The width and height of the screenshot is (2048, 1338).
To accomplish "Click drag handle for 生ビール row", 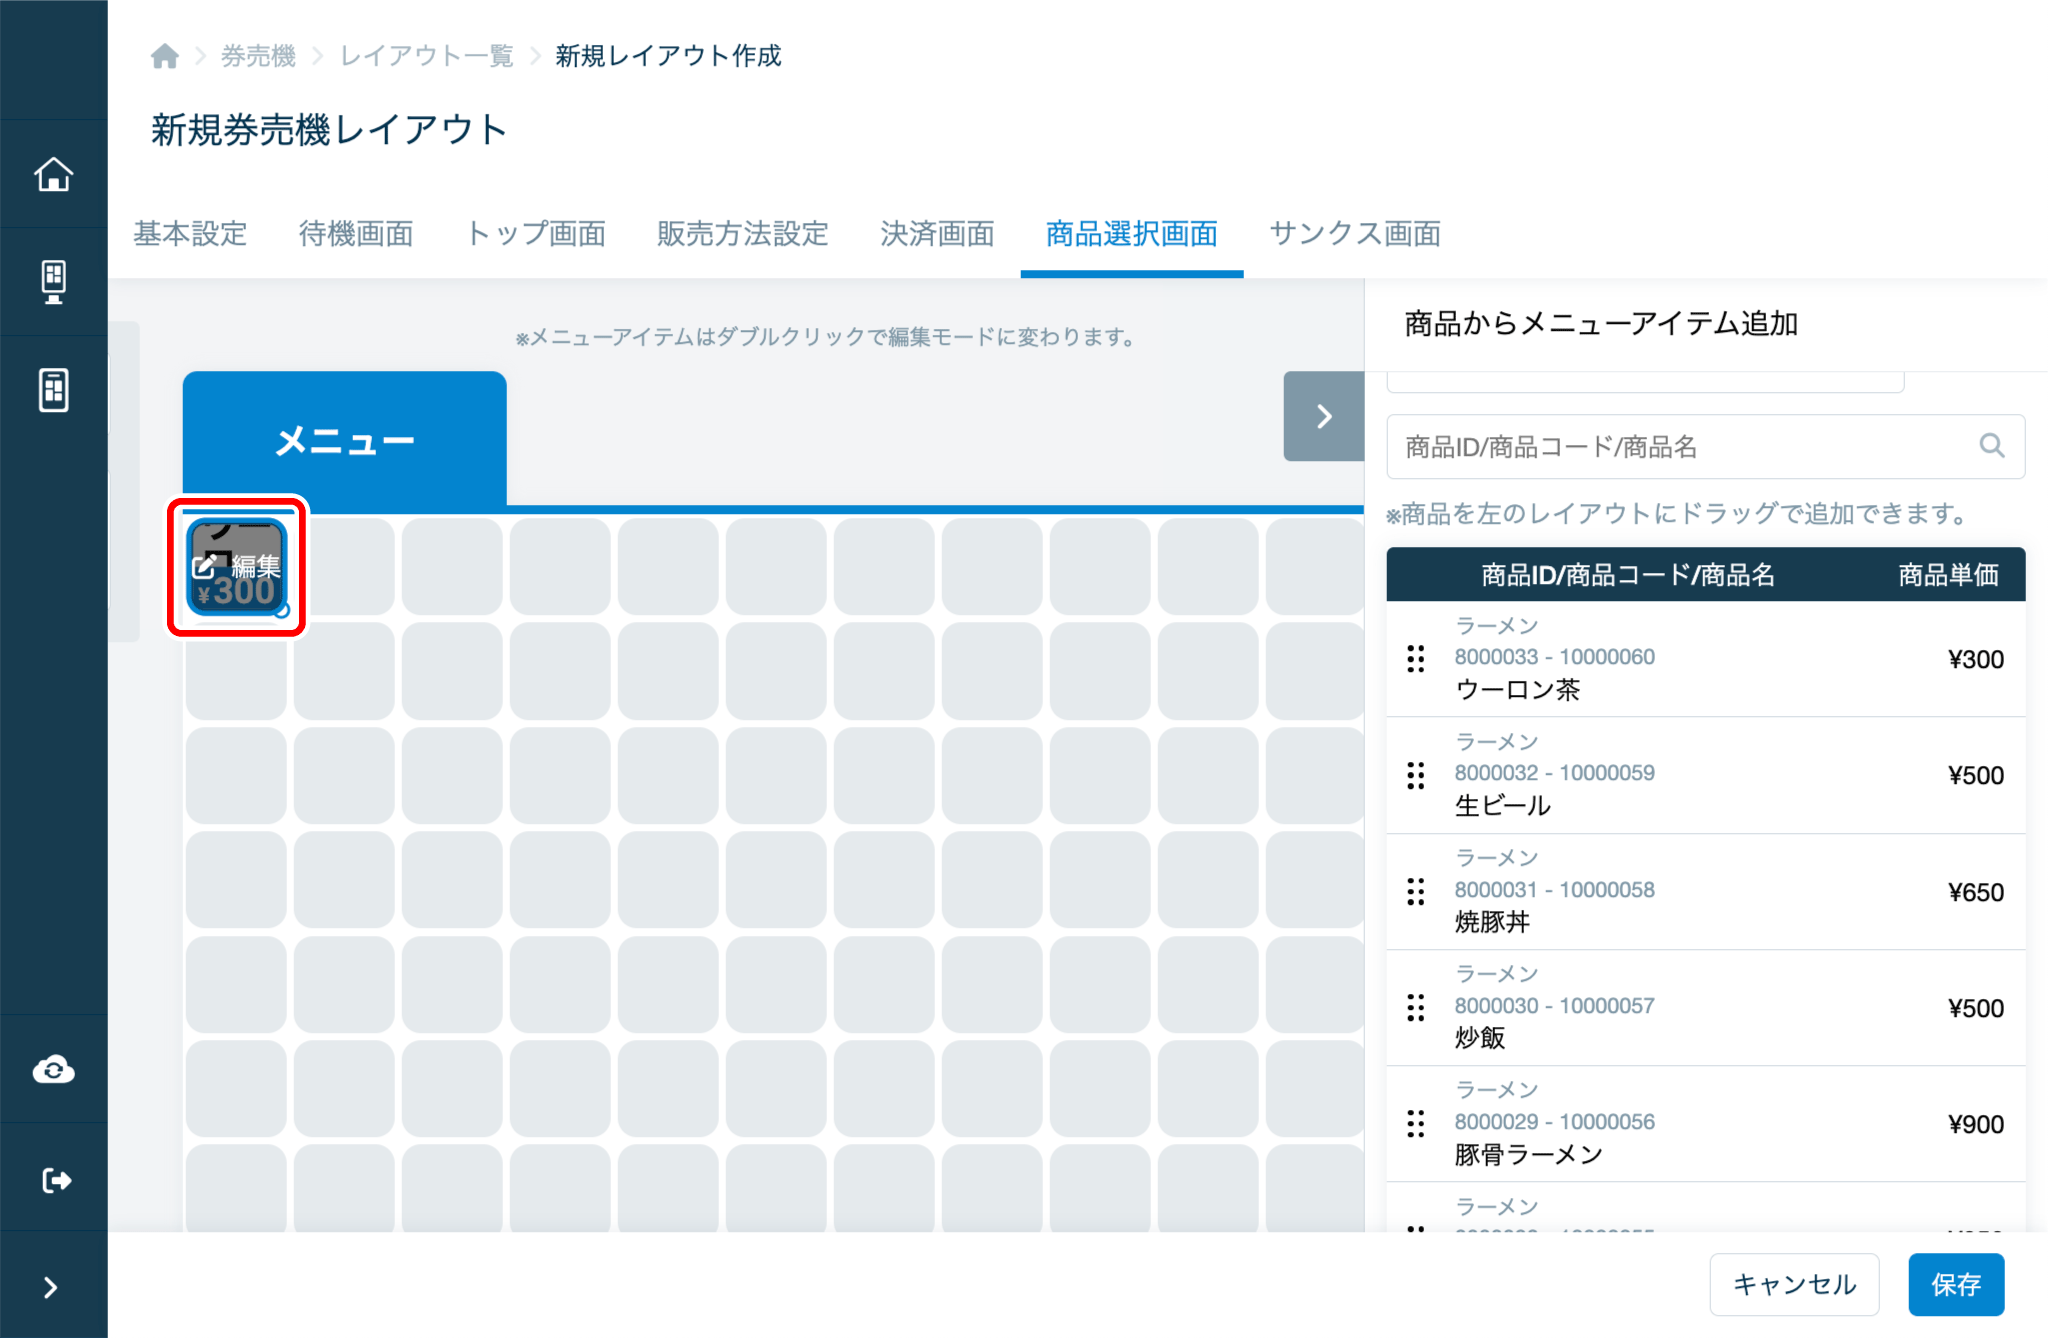I will [x=1415, y=775].
